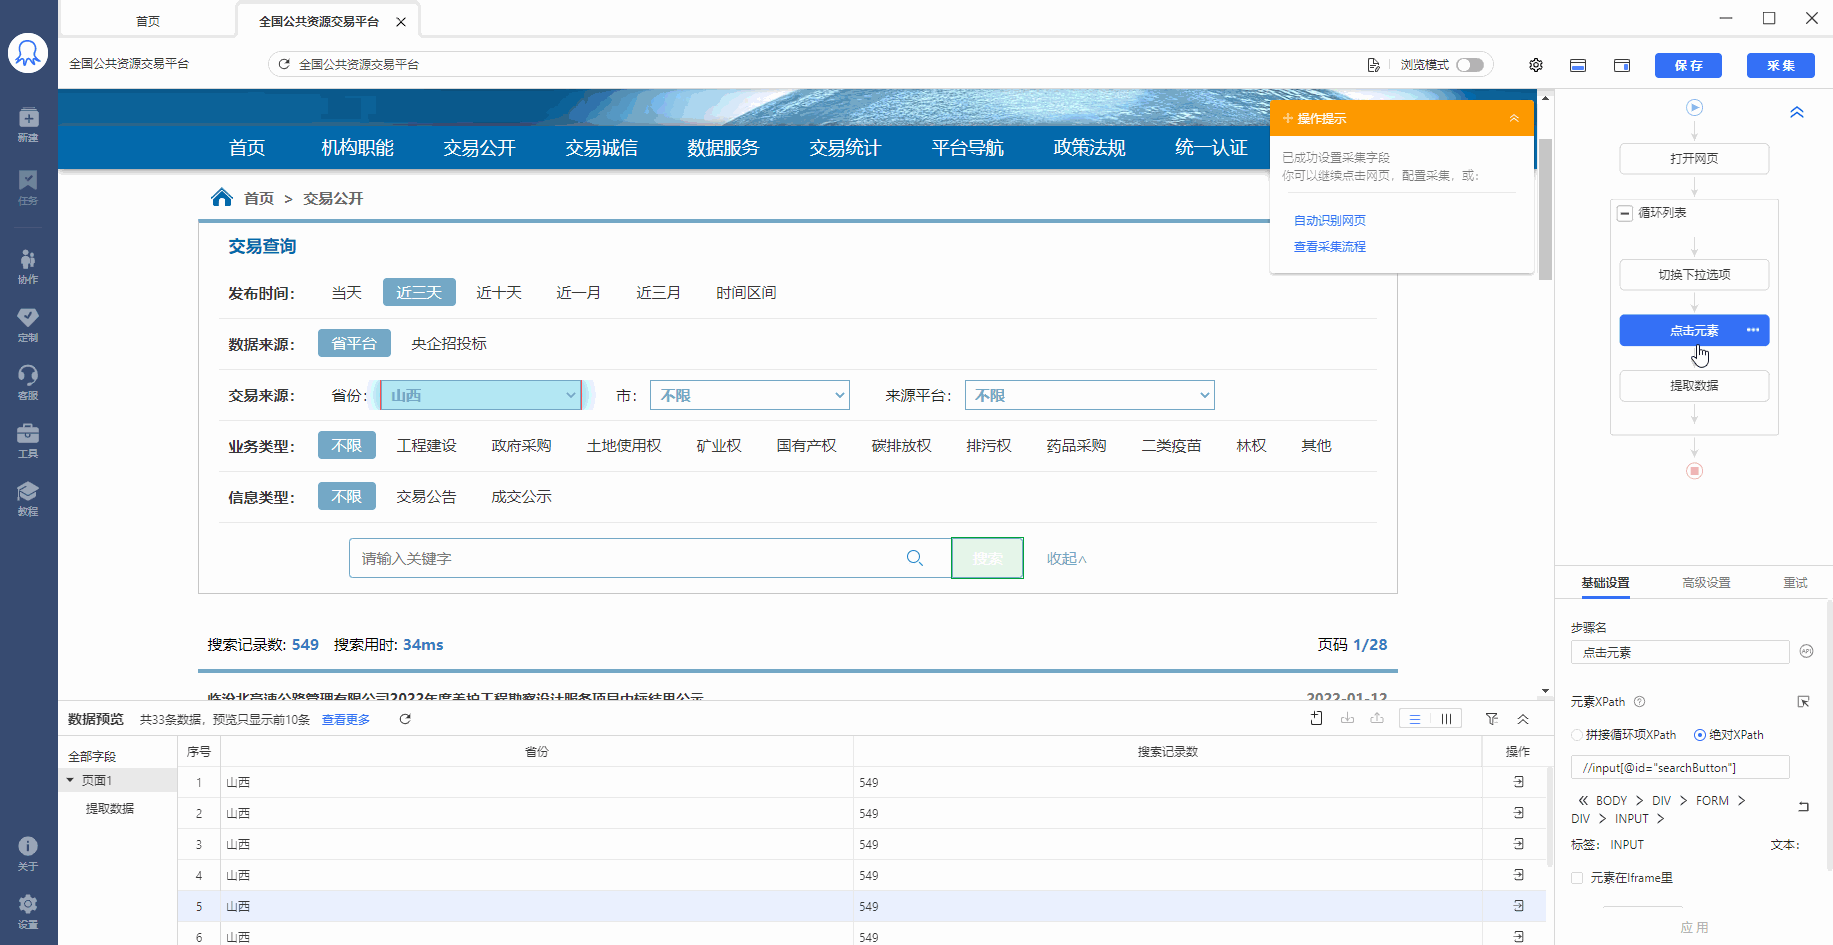Open the 教程 (tutorial) graduation cap icon
Screen dimensions: 1833x945
[28, 498]
